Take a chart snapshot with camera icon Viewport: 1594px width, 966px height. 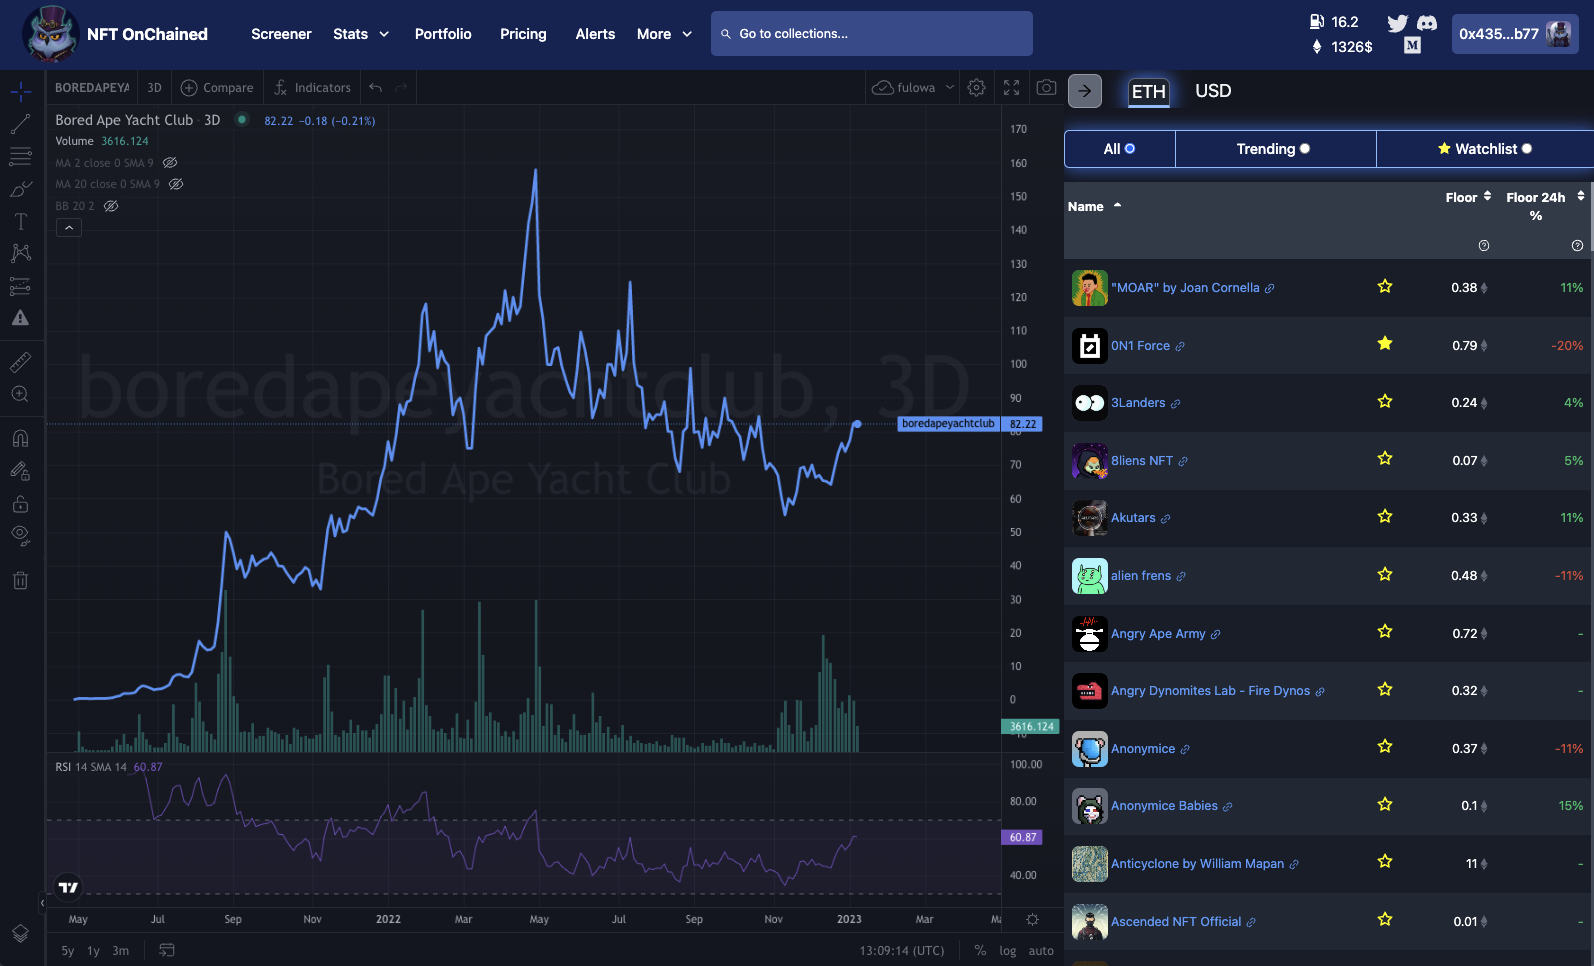pos(1046,88)
